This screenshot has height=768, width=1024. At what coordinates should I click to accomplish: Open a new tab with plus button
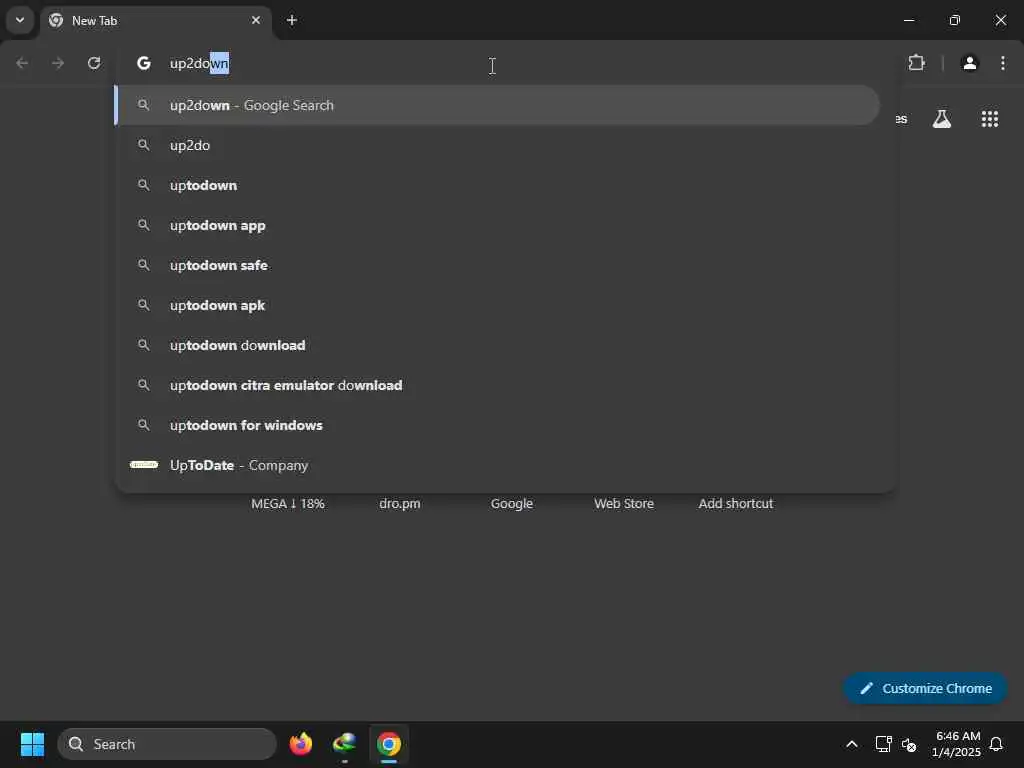[x=292, y=20]
